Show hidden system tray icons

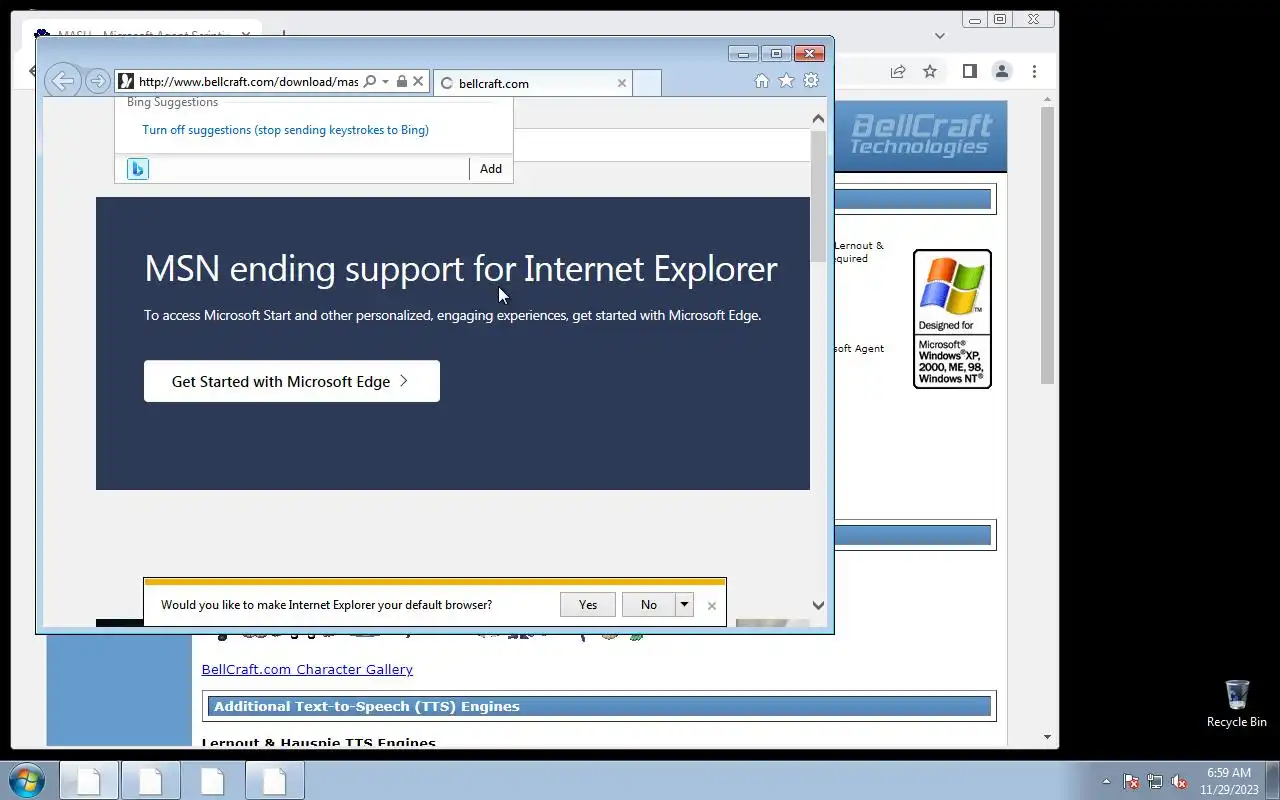(1106, 782)
